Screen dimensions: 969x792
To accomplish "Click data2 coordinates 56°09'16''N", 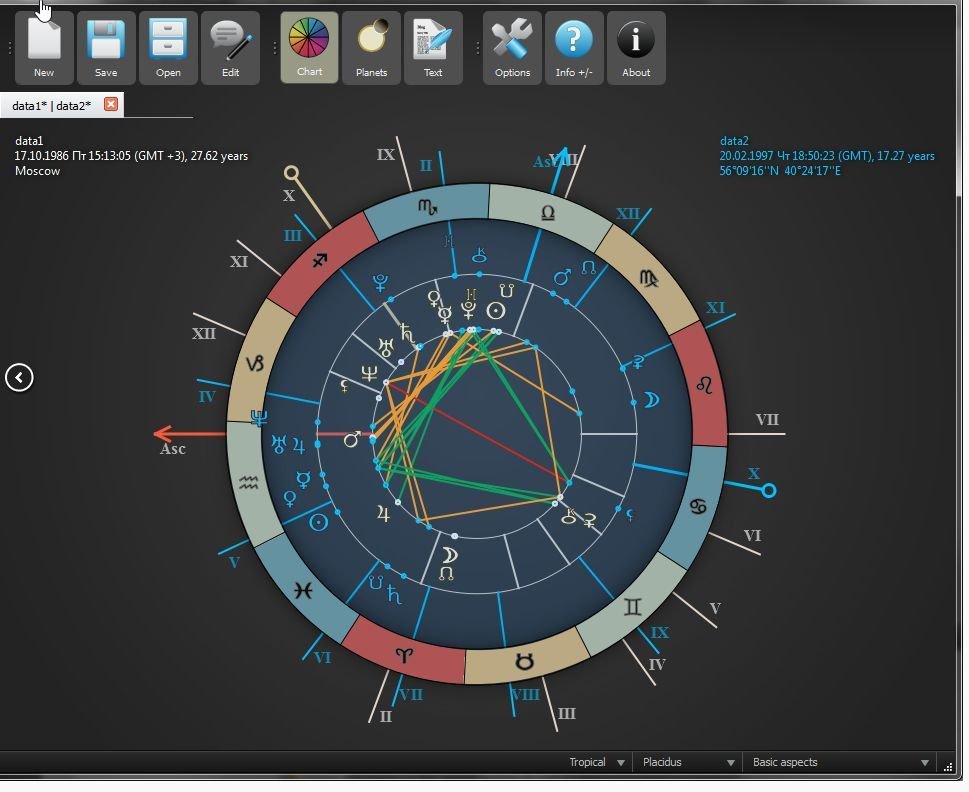I will point(780,171).
